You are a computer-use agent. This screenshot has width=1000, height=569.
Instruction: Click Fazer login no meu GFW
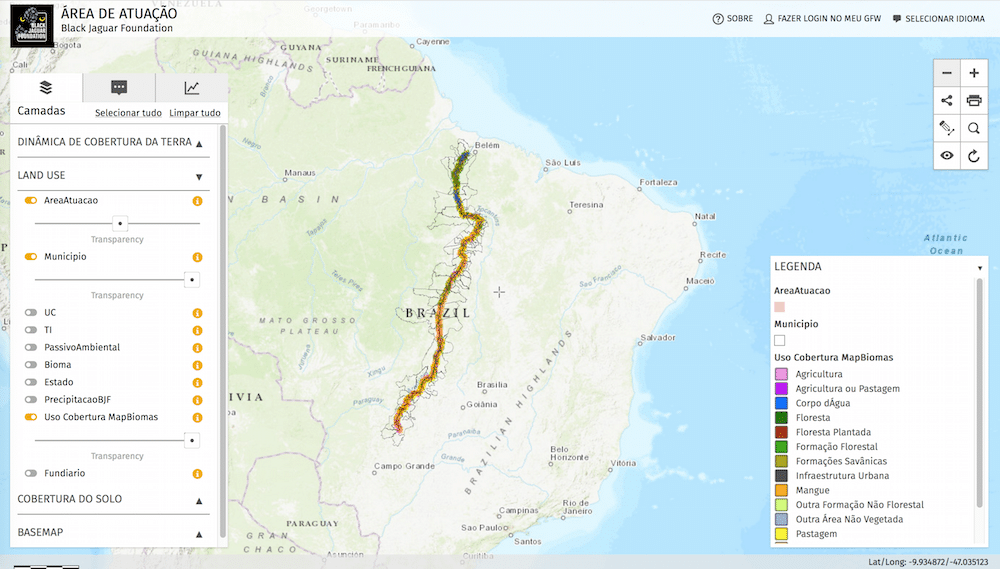[829, 19]
